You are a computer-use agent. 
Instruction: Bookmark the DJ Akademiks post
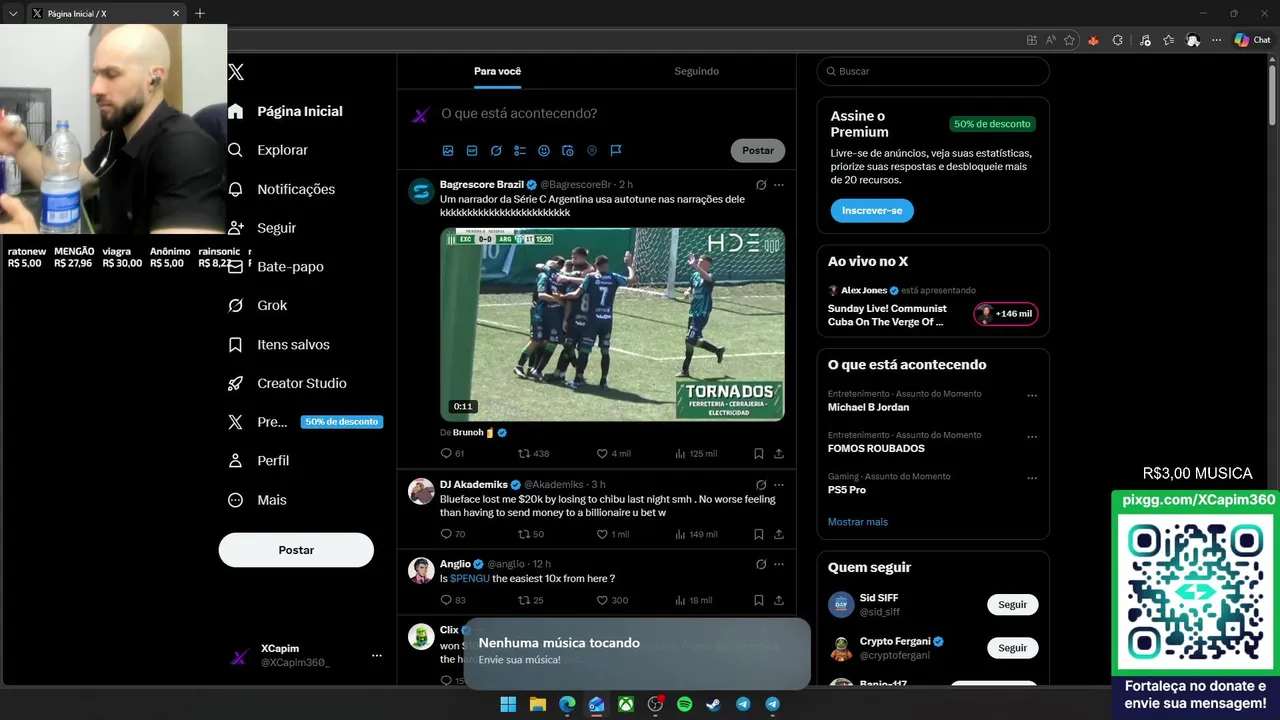[759, 535]
